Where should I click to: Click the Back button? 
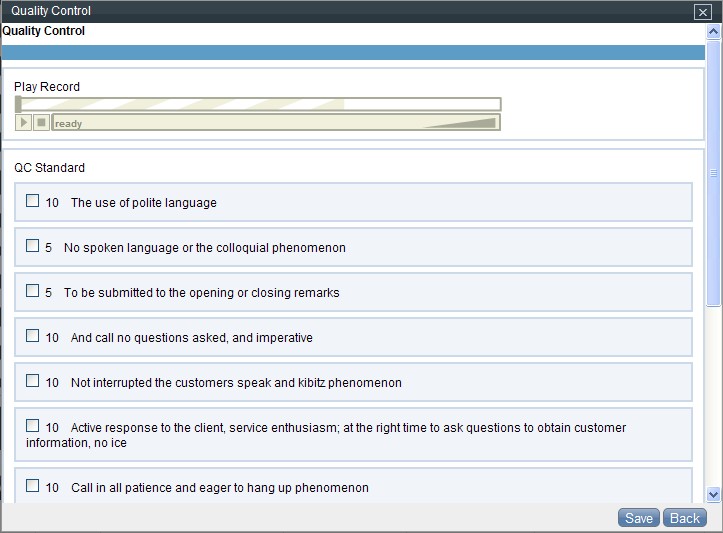click(x=685, y=518)
